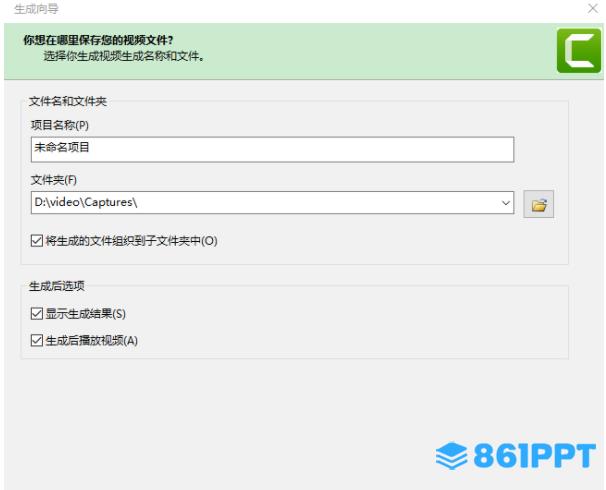Click the blue stacked layers watermark icon

point(451,456)
